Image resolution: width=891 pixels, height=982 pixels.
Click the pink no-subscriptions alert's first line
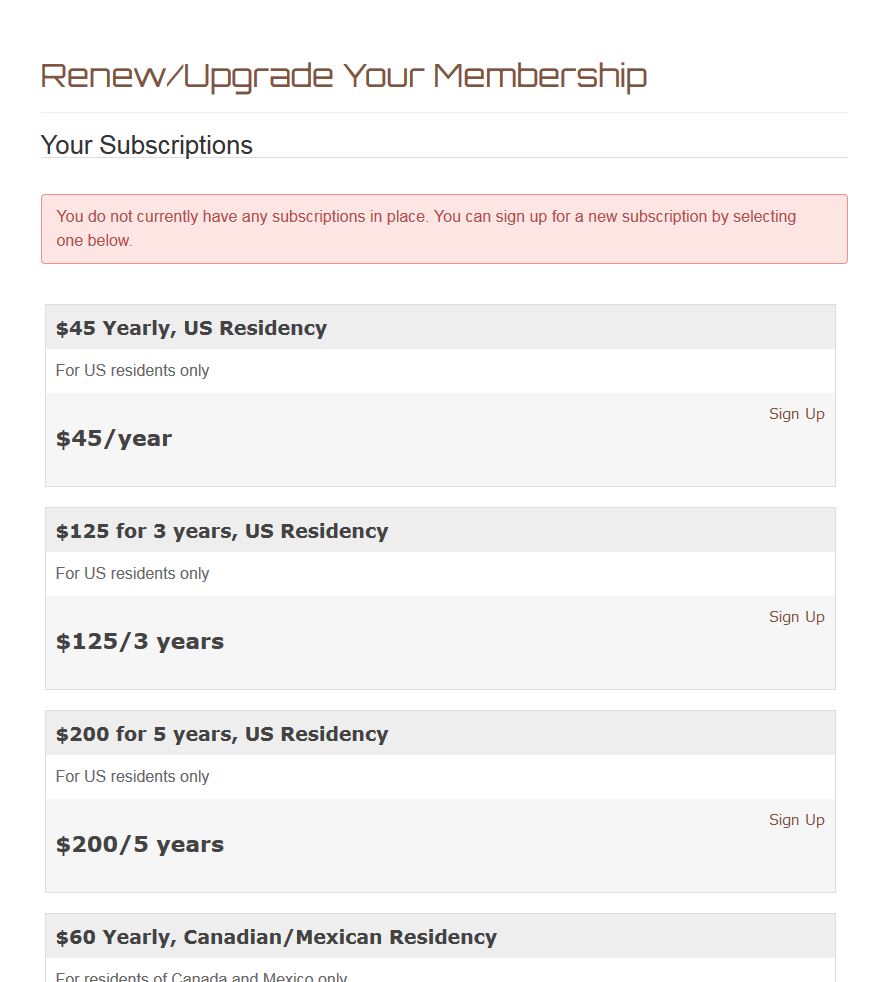tap(426, 217)
